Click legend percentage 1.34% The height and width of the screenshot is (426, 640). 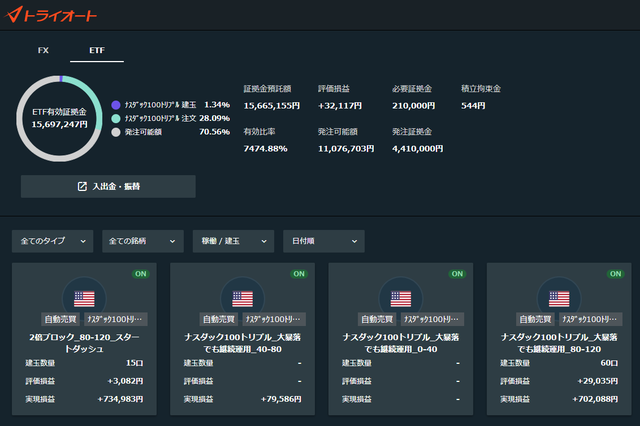pos(217,105)
